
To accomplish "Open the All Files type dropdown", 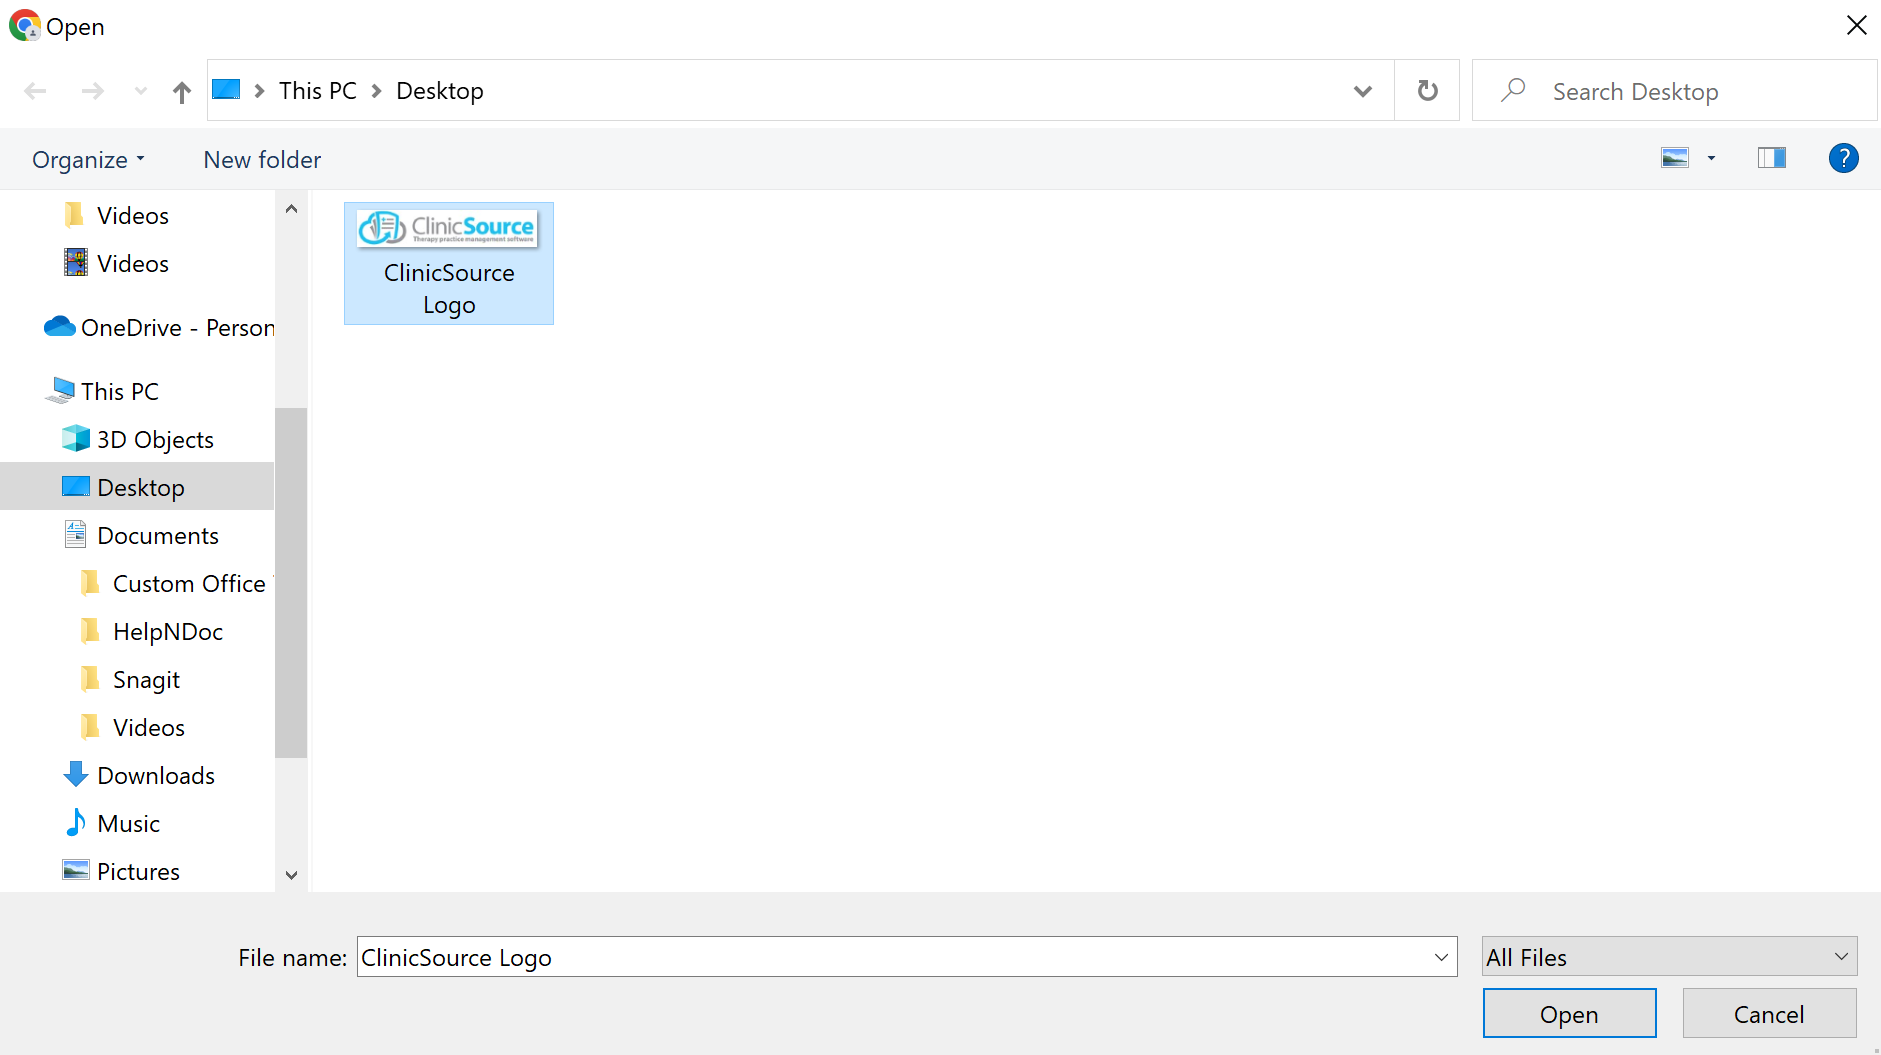I will coord(1669,957).
